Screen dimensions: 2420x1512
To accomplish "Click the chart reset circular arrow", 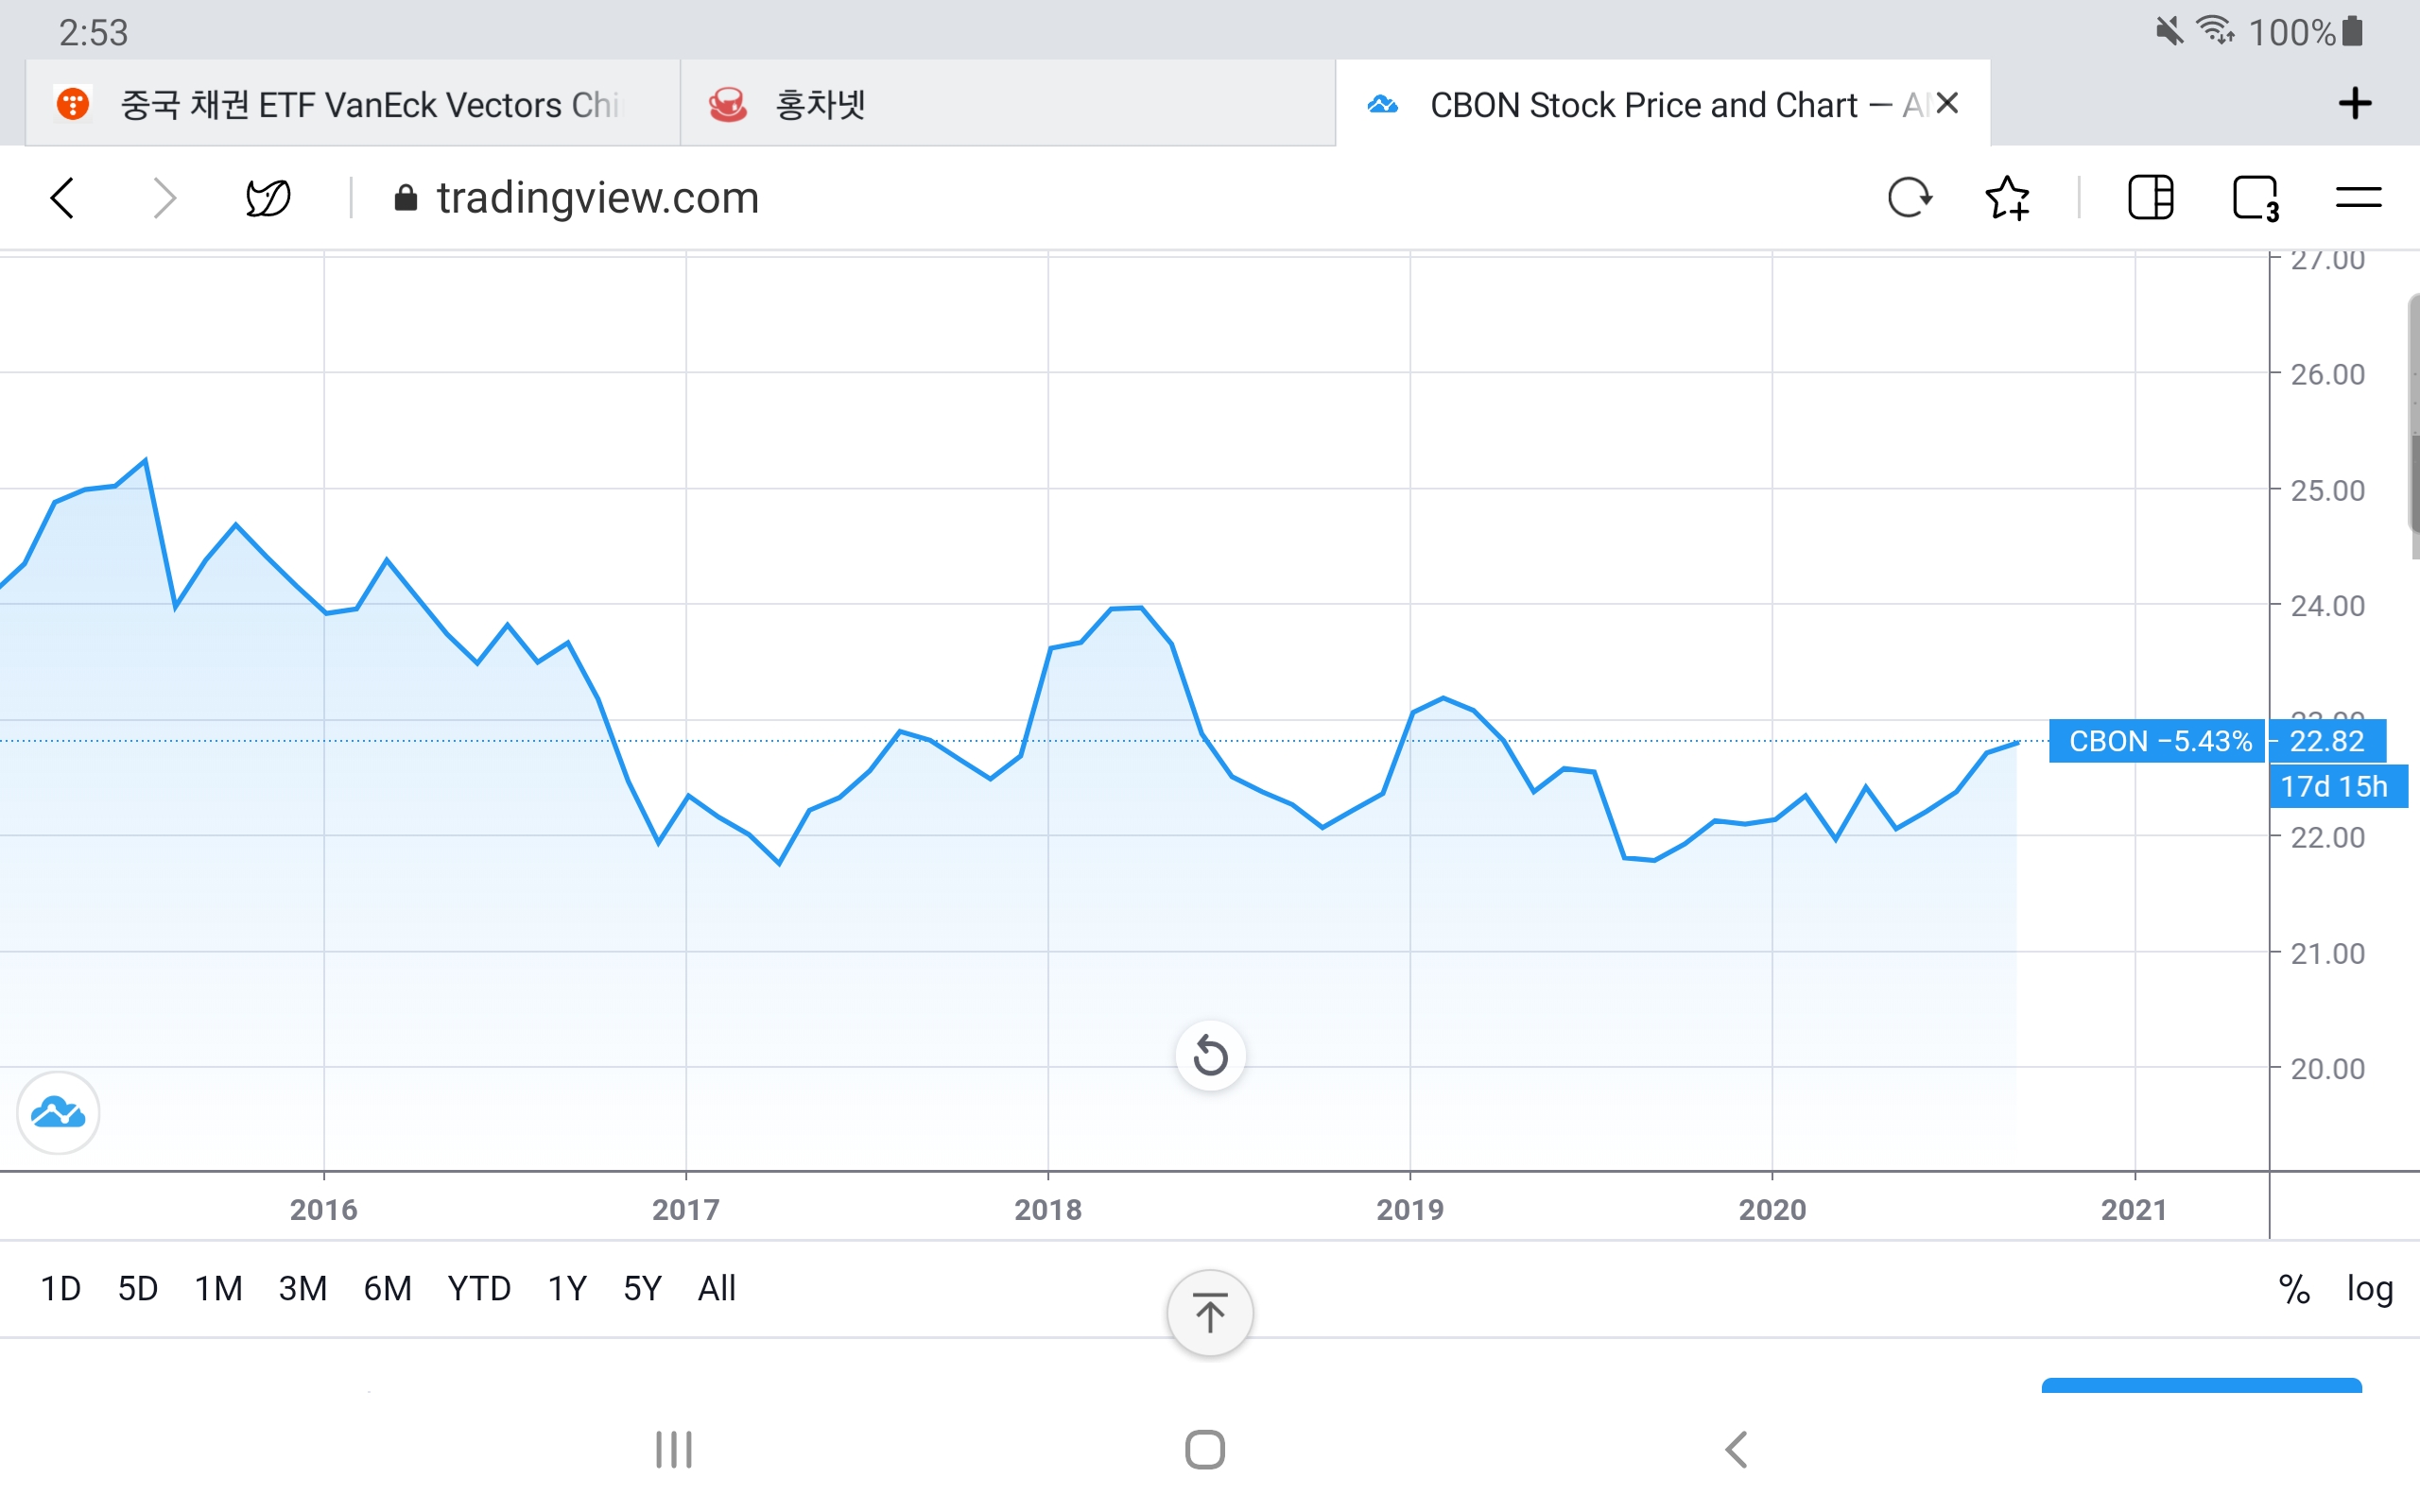I will coord(1210,1056).
